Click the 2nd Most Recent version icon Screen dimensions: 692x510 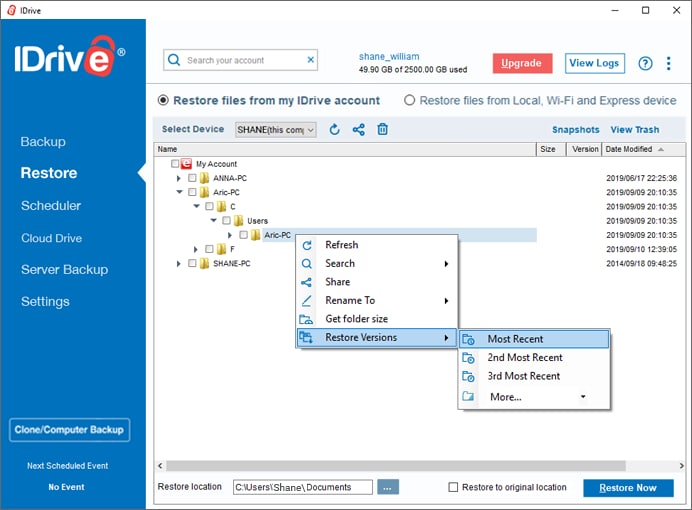point(468,358)
